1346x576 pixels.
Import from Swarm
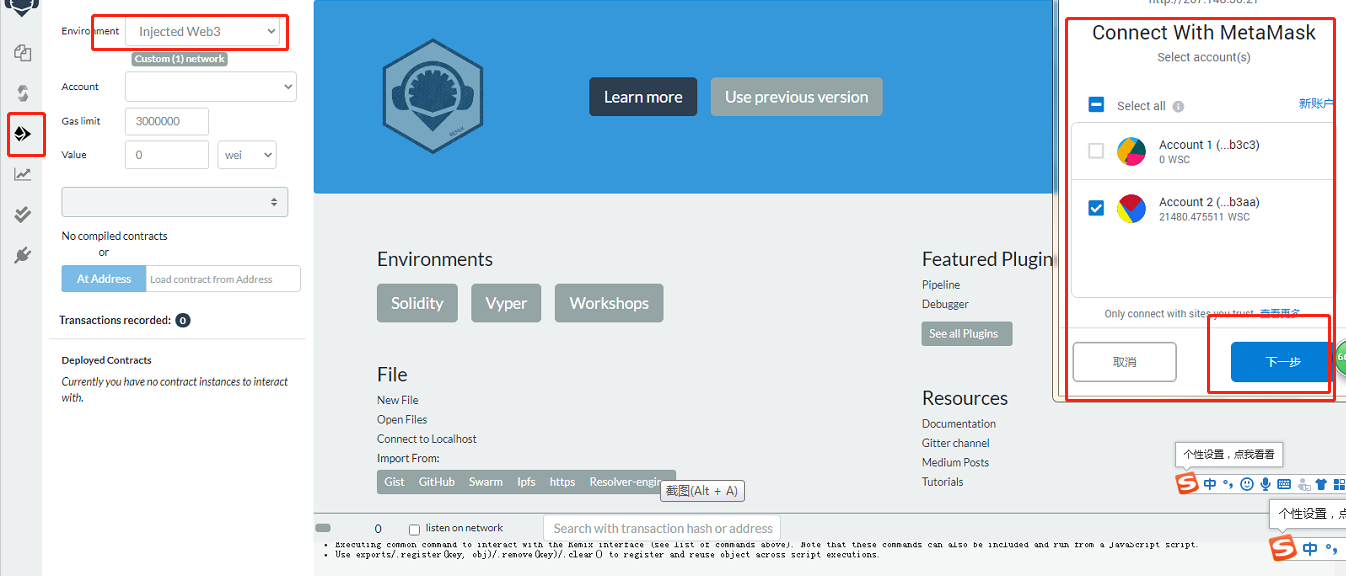tap(486, 482)
